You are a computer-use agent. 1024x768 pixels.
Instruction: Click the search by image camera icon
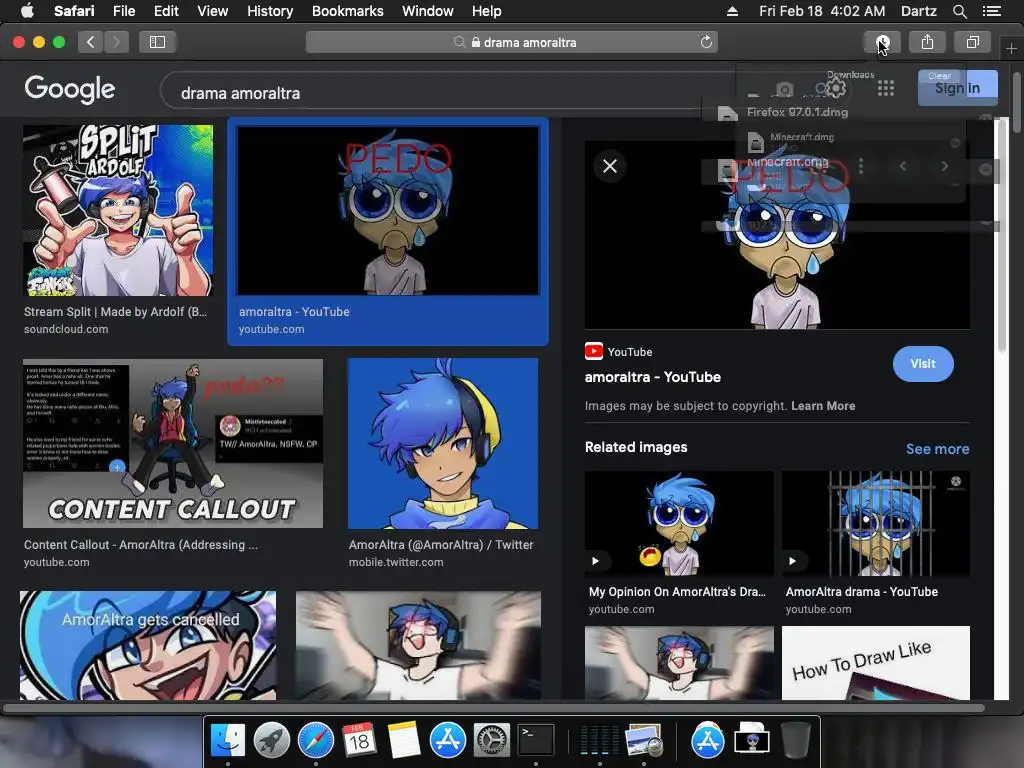[784, 89]
